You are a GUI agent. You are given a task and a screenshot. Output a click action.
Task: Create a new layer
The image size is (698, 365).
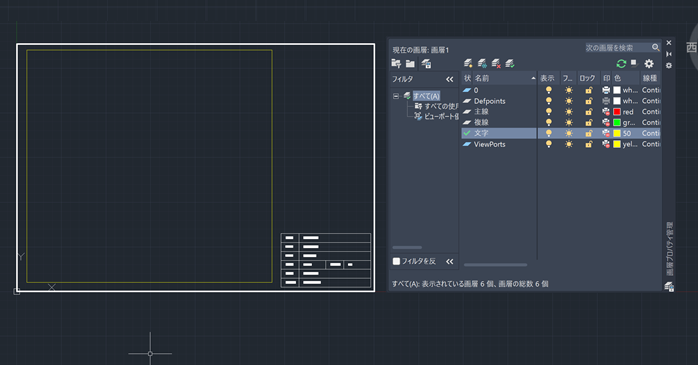click(468, 64)
